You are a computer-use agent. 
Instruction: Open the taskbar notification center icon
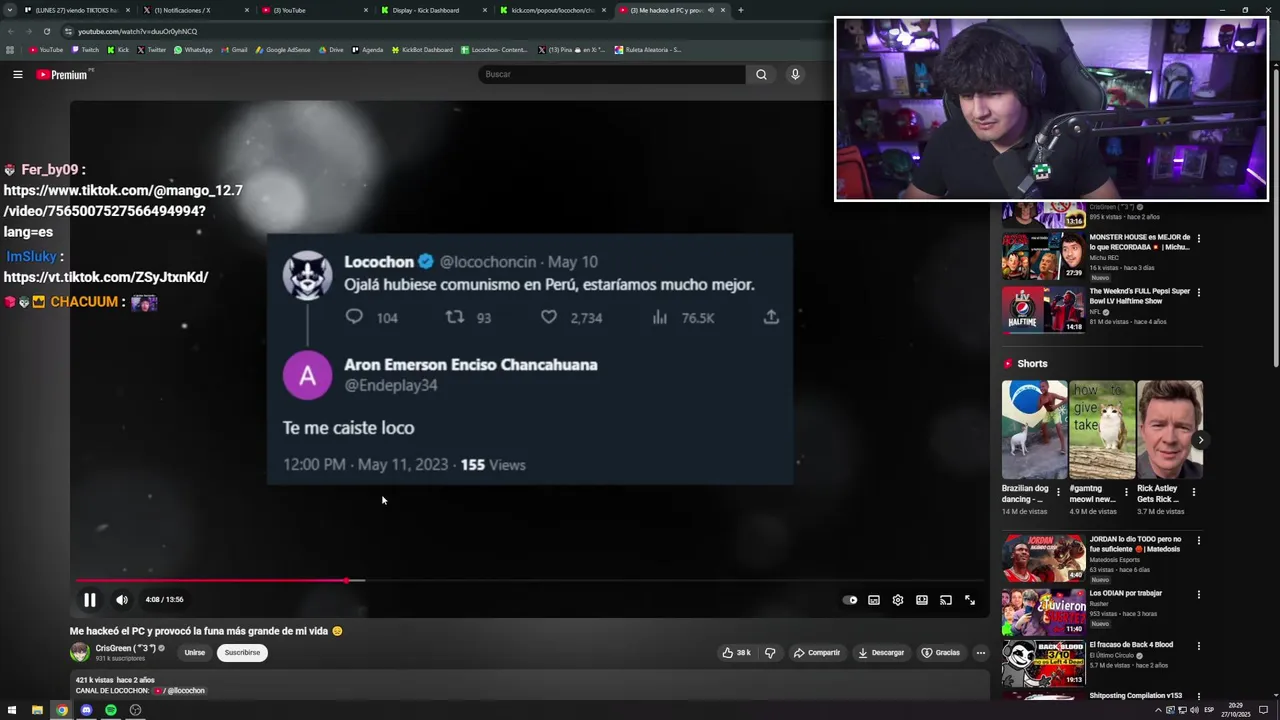1264,710
